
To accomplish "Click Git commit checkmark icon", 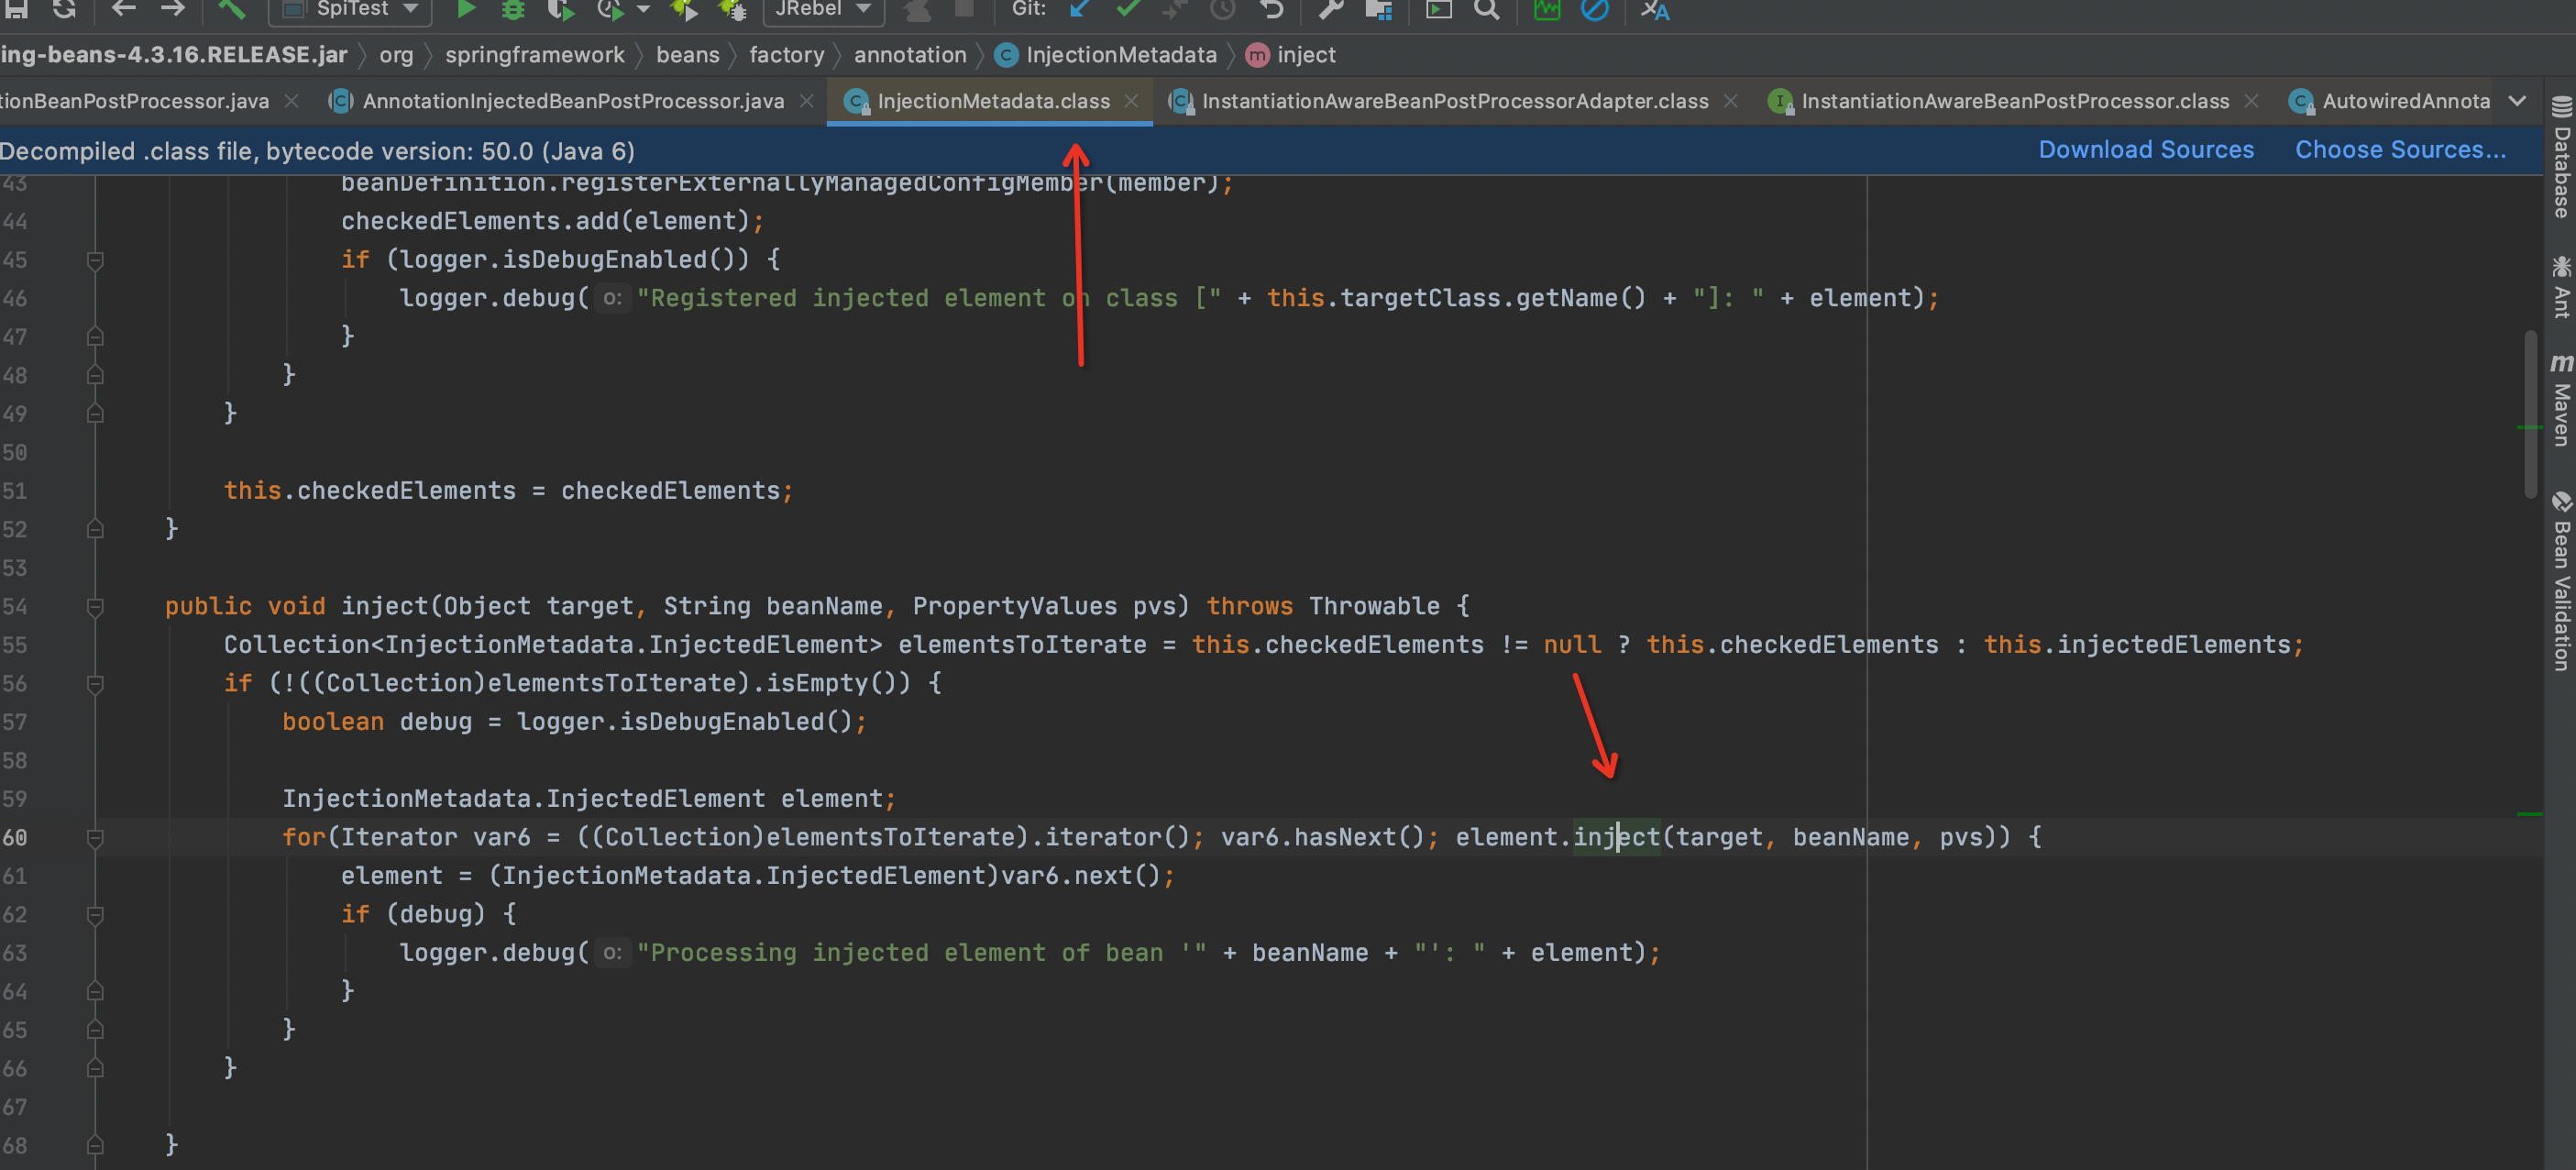I will [x=1128, y=9].
